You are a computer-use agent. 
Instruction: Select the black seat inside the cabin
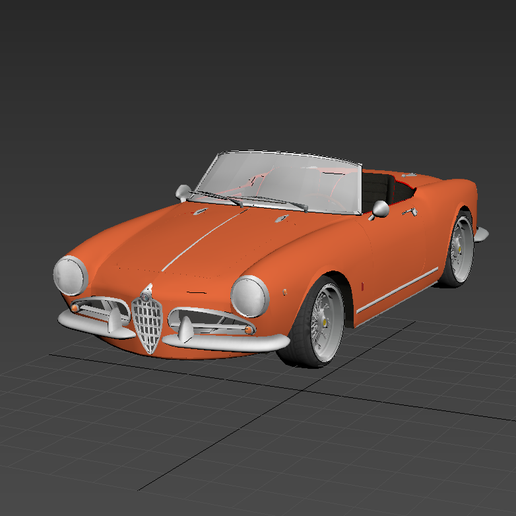pos(378,190)
